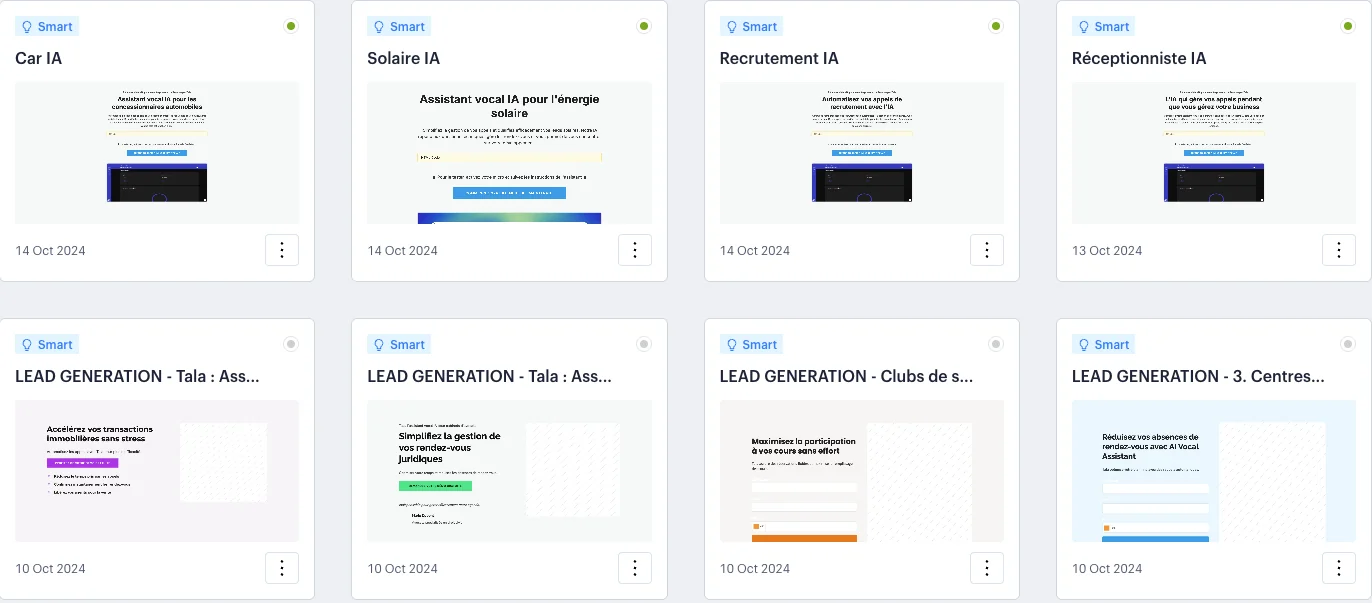Screen dimensions: 1372x603
Task: Click the green status dot on Car IA
Action: point(291,26)
